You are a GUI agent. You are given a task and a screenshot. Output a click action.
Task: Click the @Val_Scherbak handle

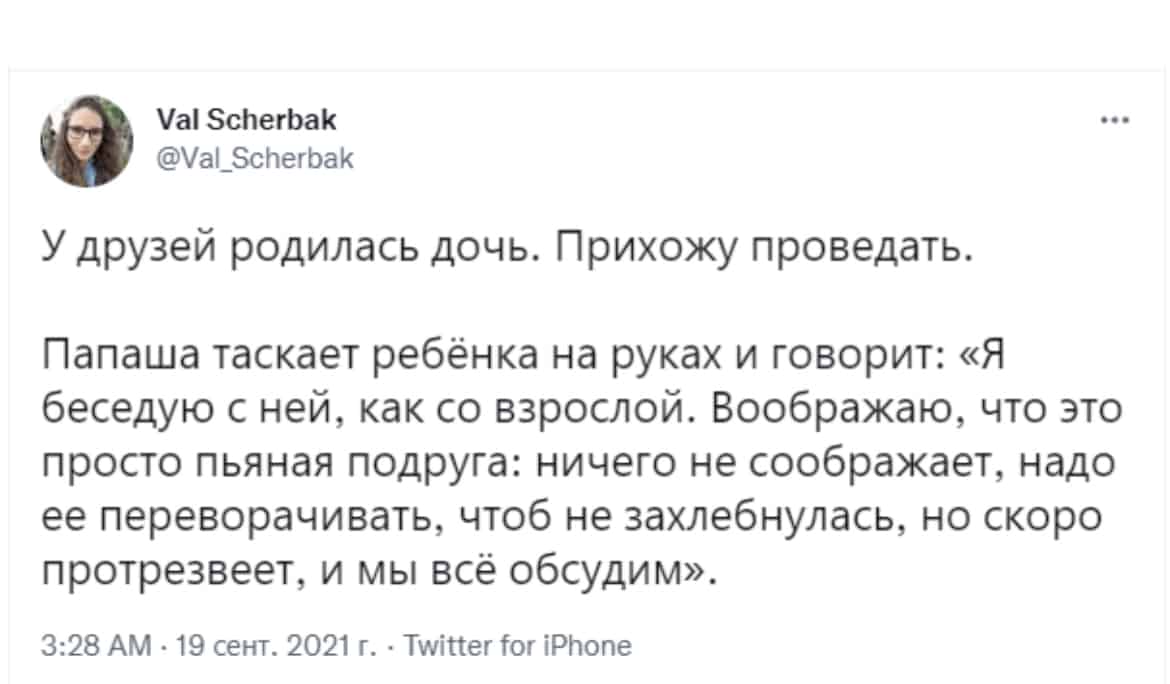(x=254, y=159)
